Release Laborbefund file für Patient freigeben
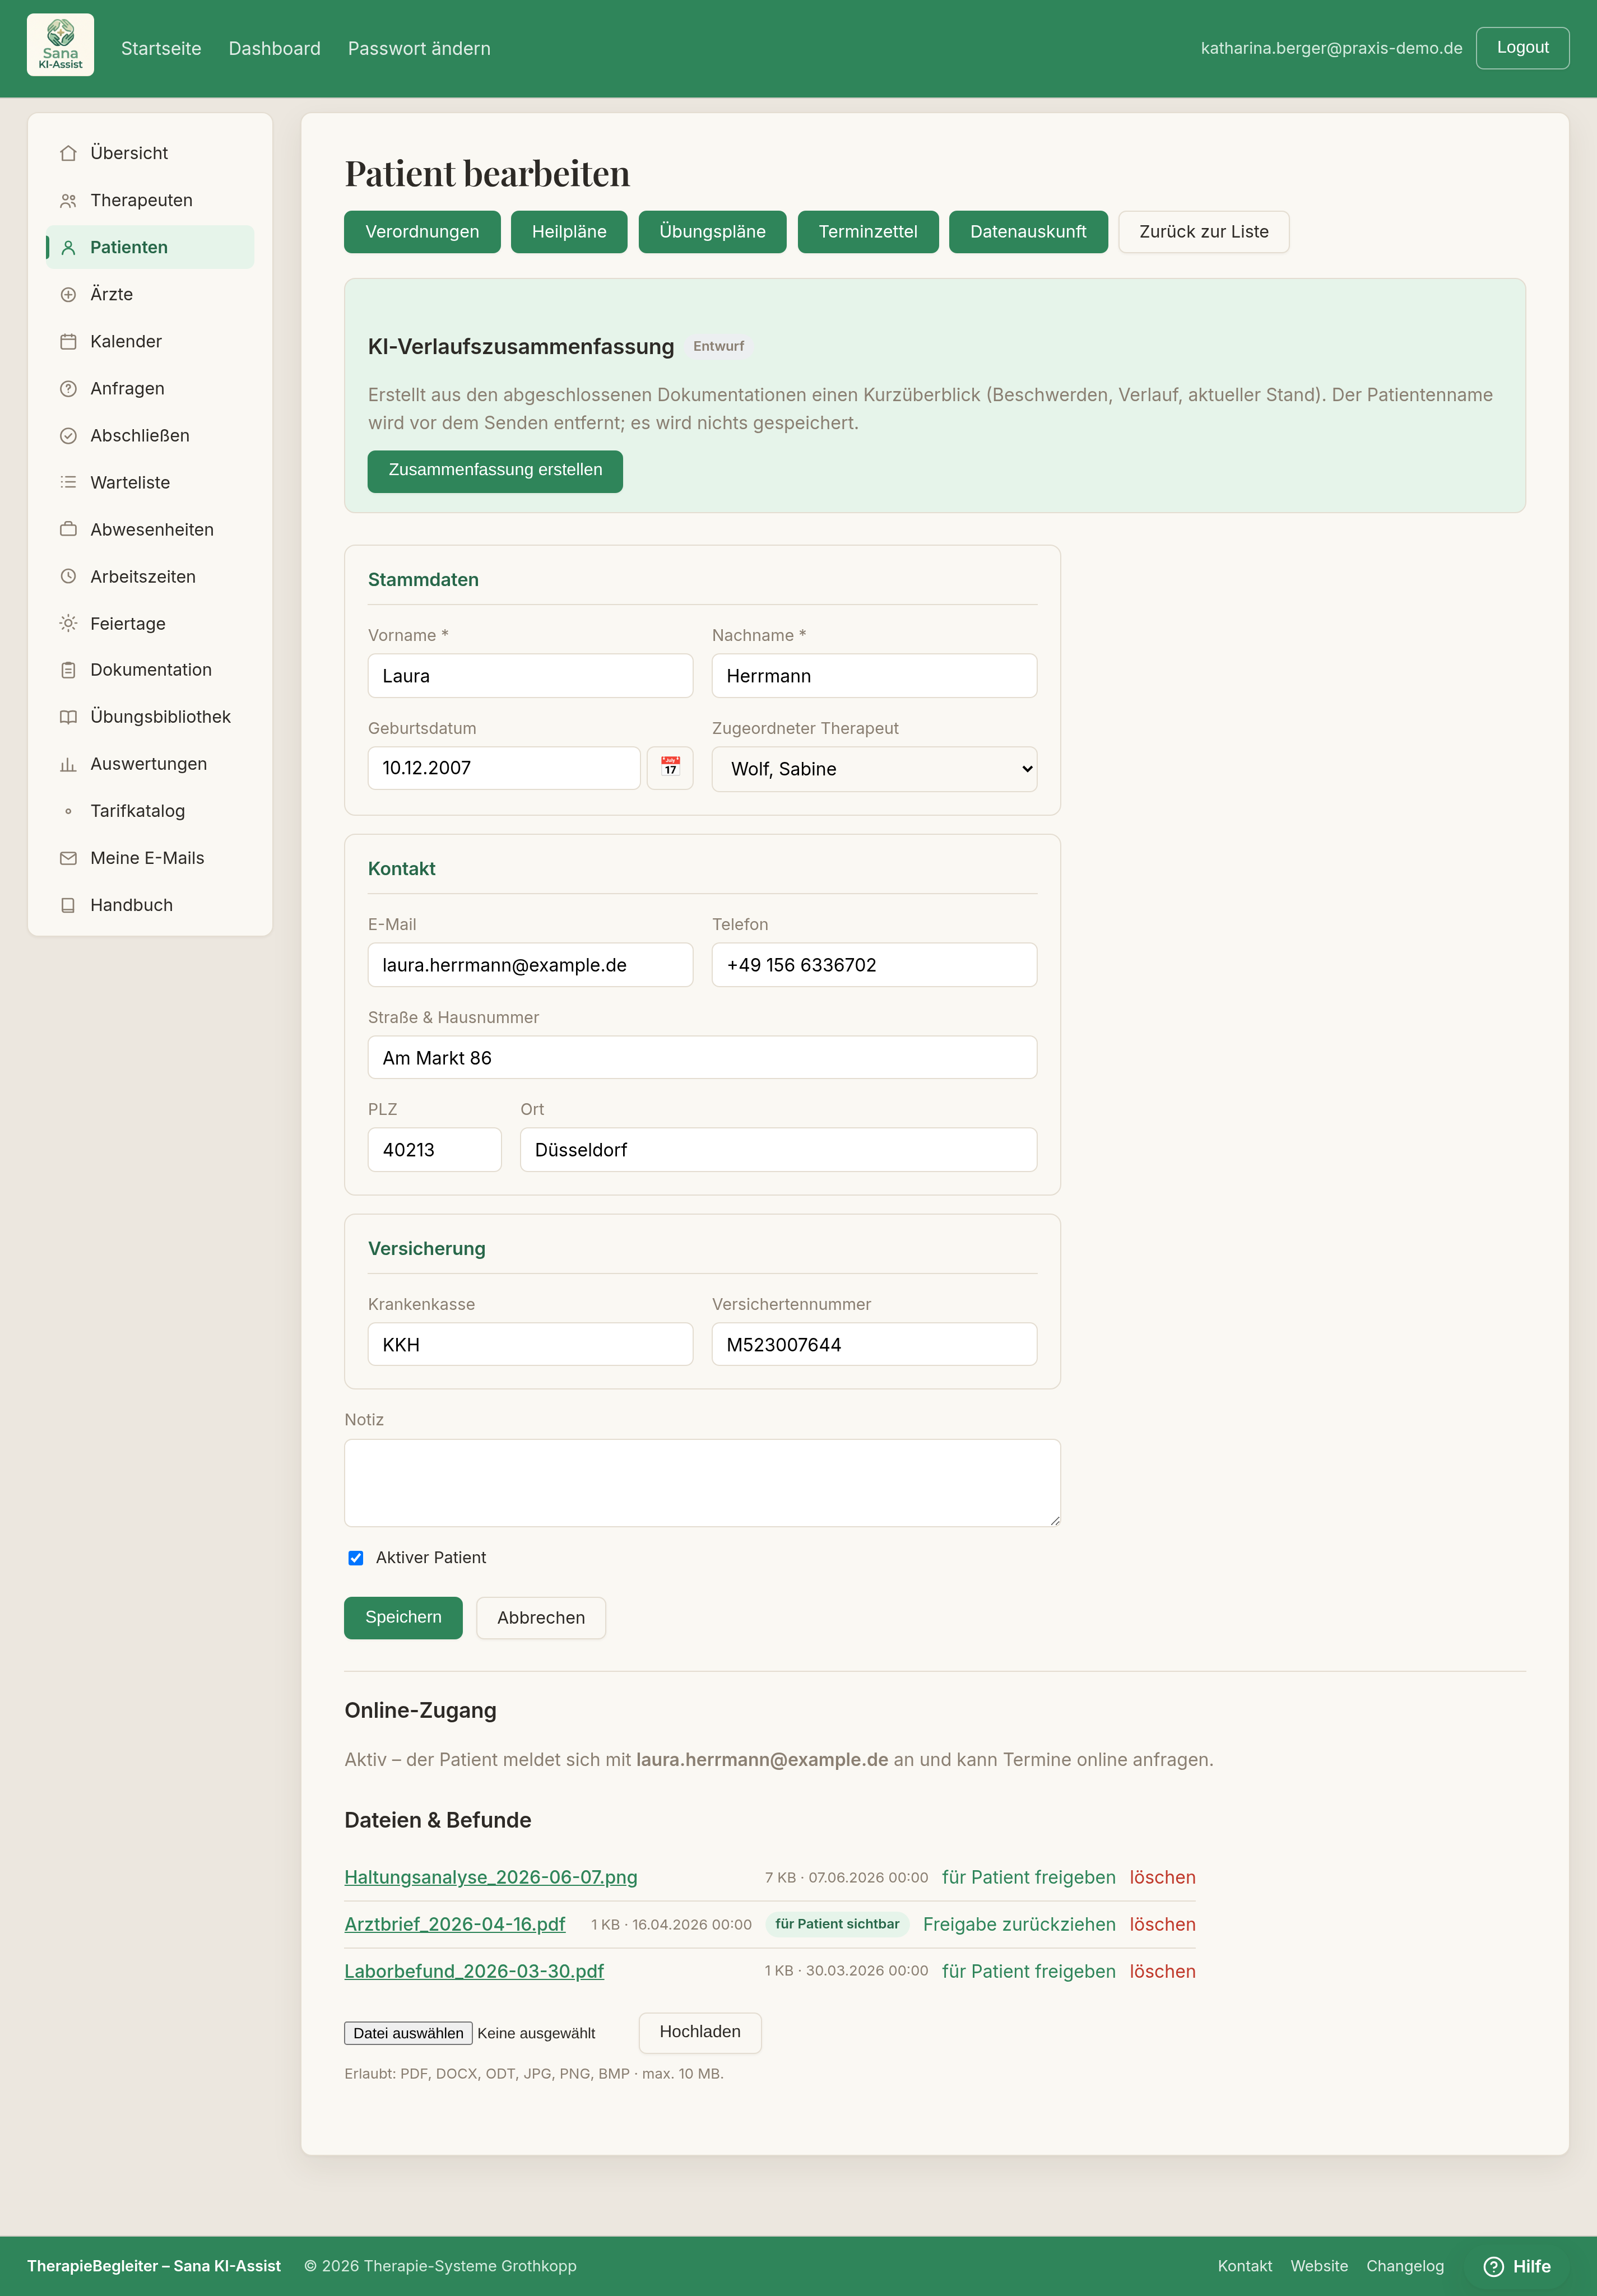 point(1029,1971)
